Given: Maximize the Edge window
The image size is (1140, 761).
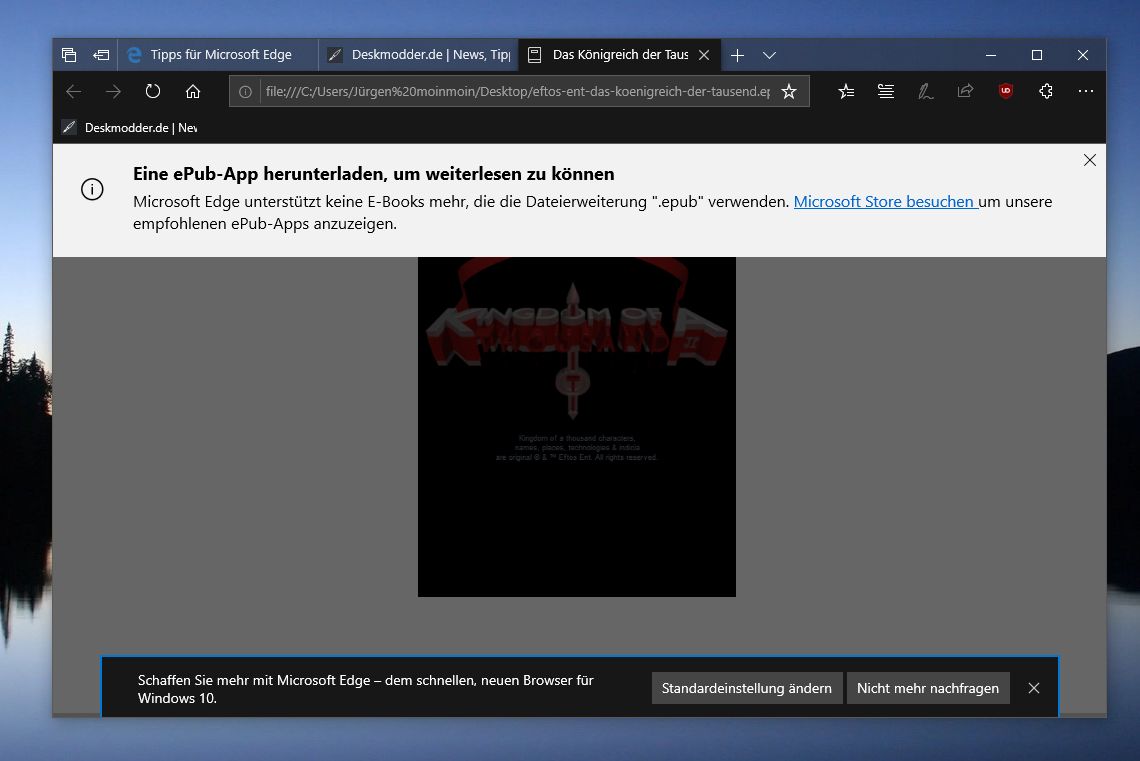Looking at the screenshot, I should [x=1037, y=55].
